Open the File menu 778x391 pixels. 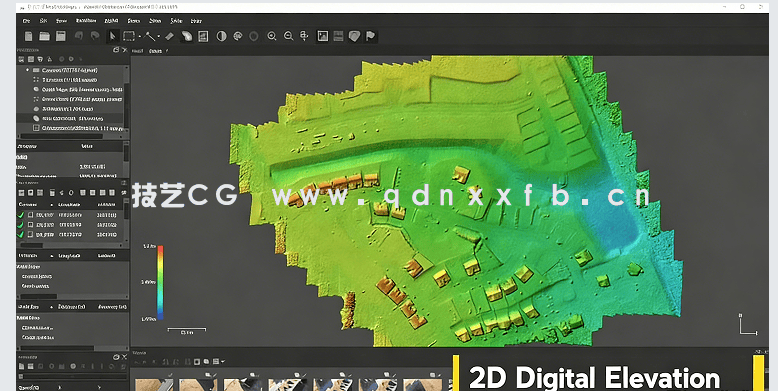coord(26,21)
